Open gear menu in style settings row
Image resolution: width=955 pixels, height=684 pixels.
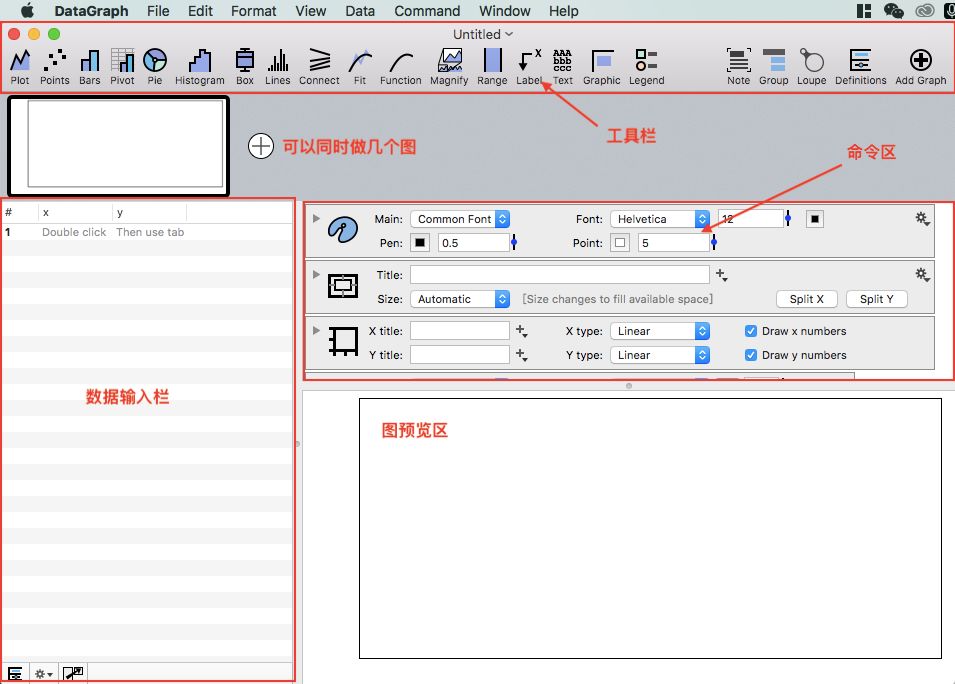coord(923,219)
